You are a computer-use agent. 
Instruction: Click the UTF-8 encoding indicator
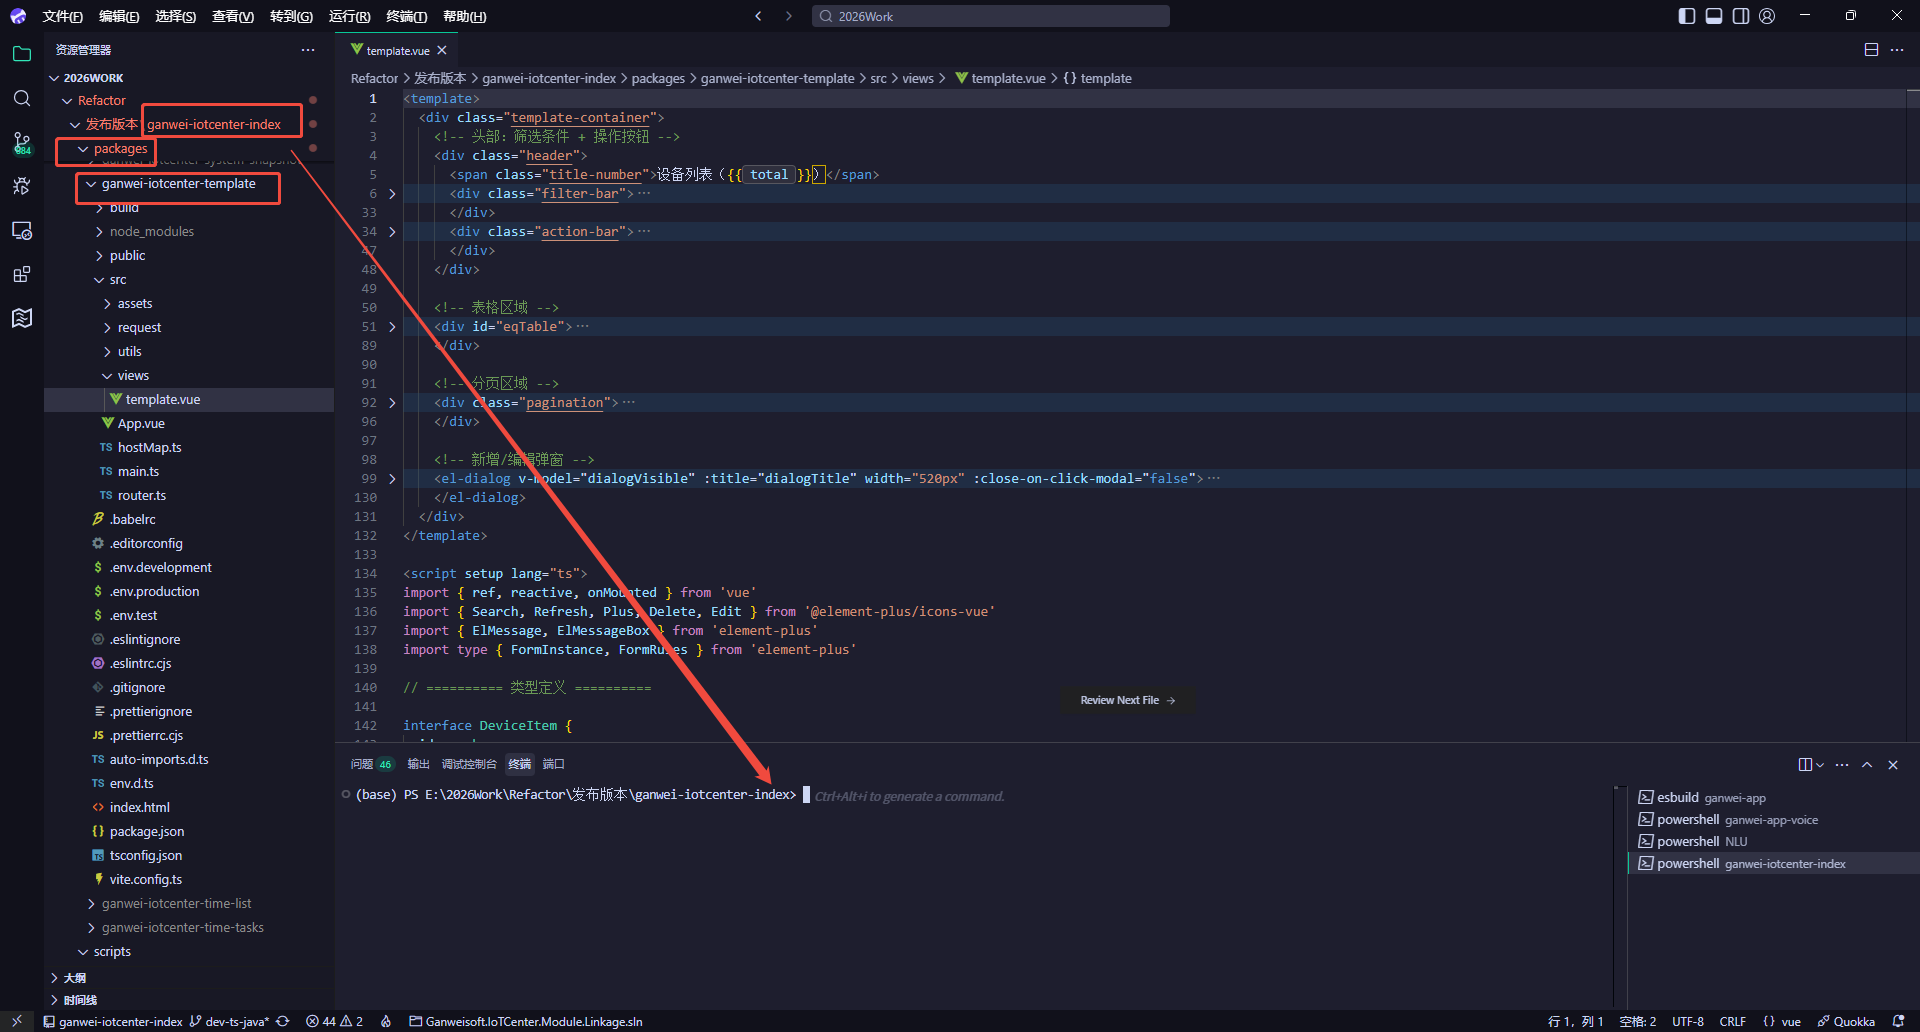coord(1688,1021)
